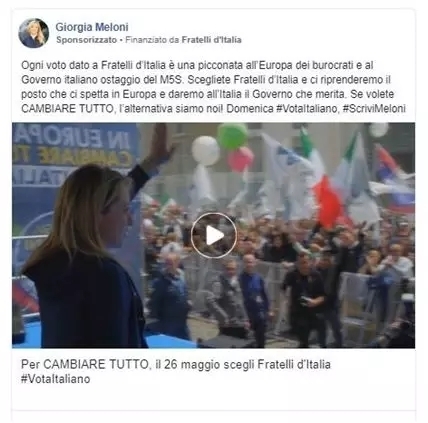The image size is (428, 423).
Task: Open the Giorgia Meloni page name link
Action: (x=92, y=27)
